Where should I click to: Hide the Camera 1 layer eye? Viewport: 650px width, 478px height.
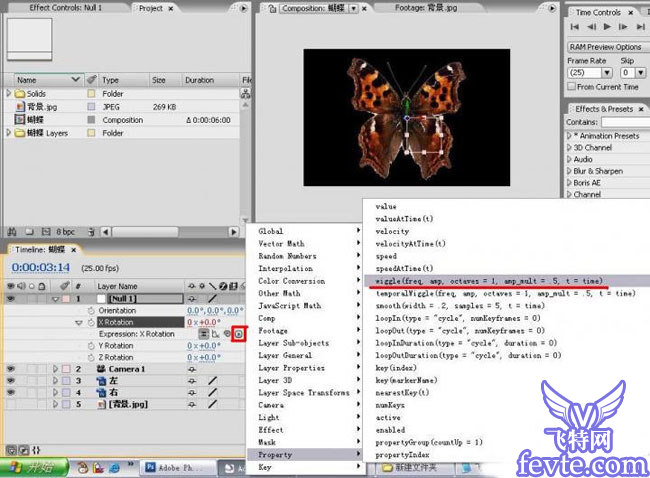(x=11, y=369)
